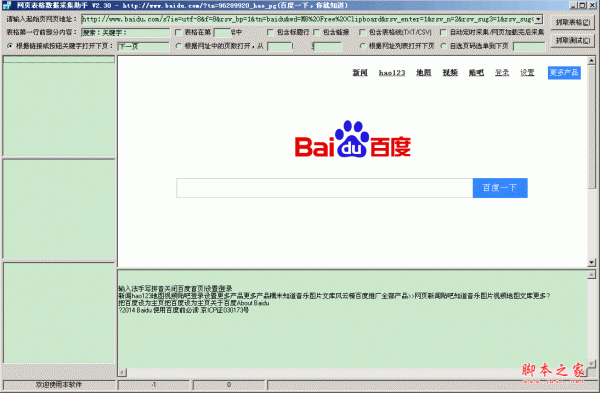Click the browser pane vertical scrollbar thumb
The image size is (600, 393).
click(591, 126)
